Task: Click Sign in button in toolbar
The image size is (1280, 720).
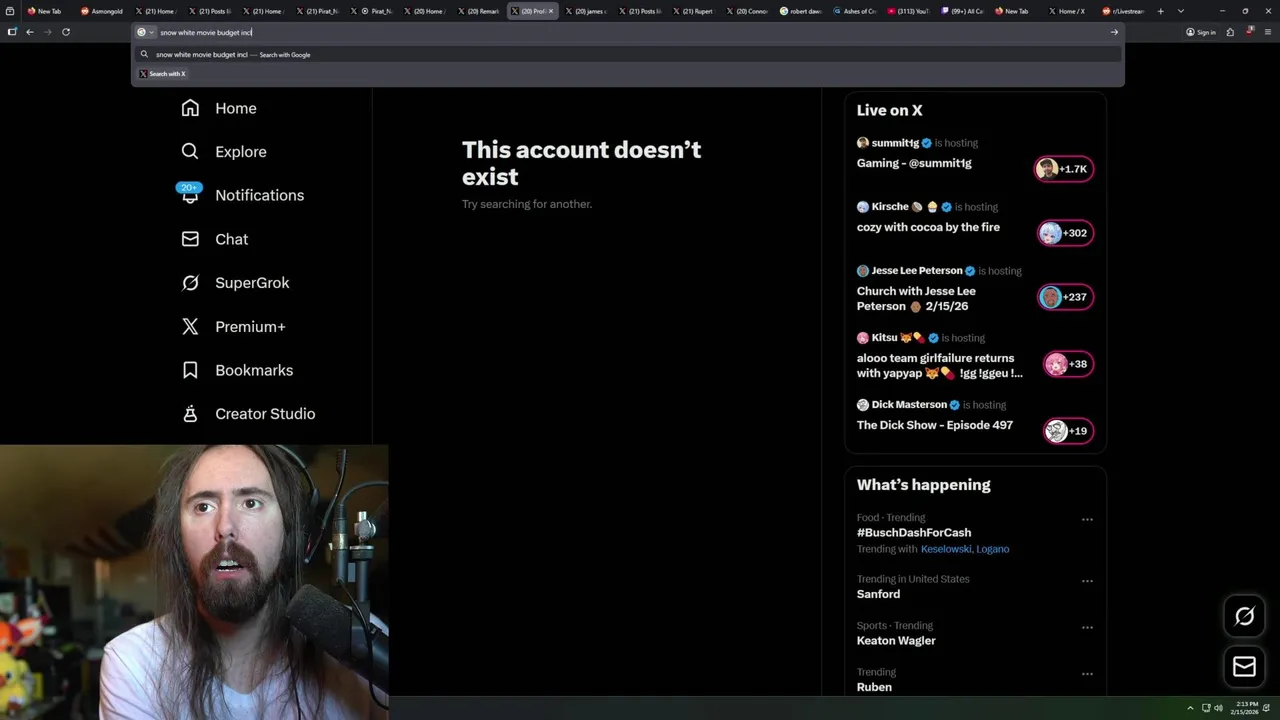Action: 1201,32
